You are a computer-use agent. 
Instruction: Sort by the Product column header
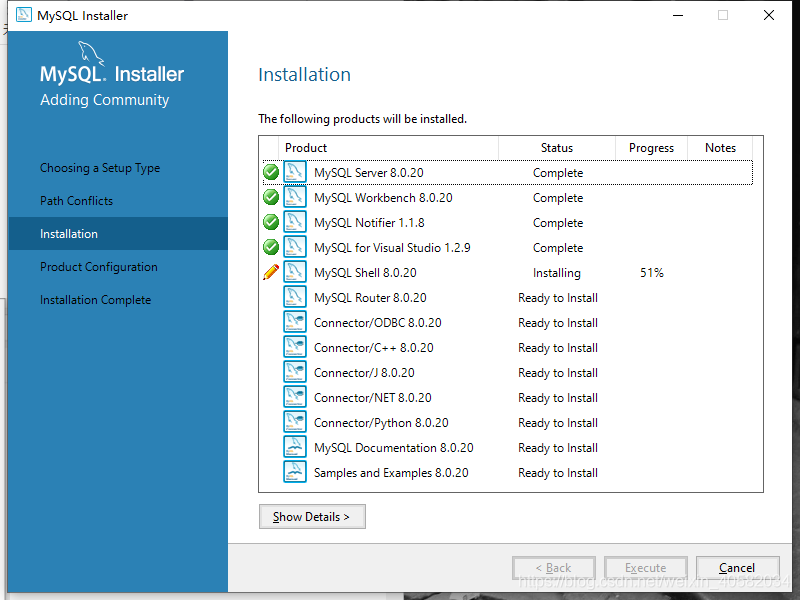click(388, 148)
